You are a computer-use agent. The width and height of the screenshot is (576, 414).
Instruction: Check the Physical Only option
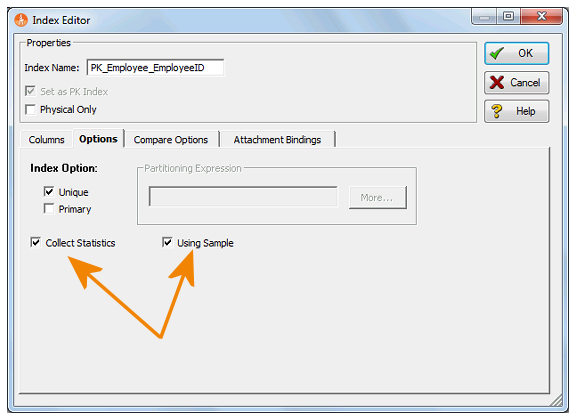pos(30,109)
